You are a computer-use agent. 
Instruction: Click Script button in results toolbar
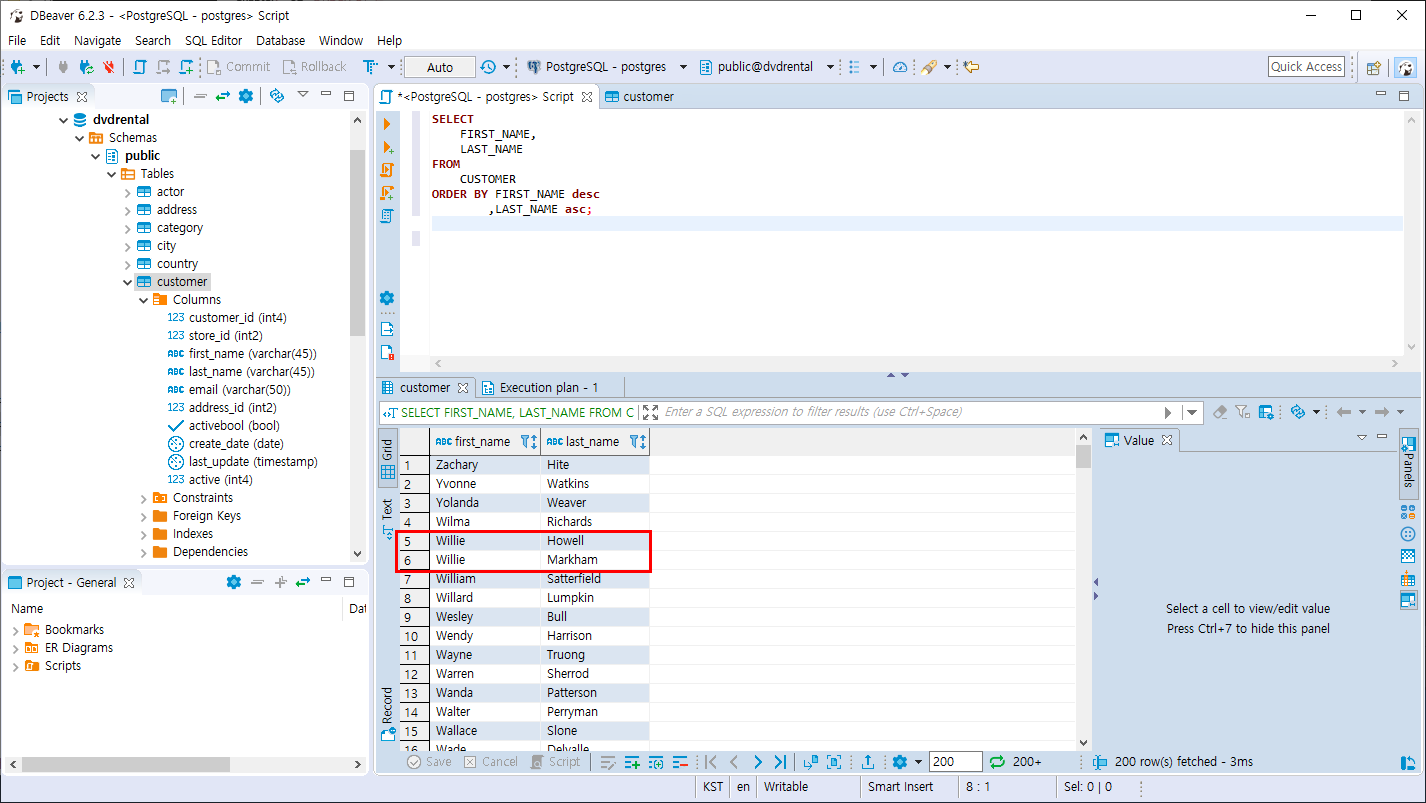(x=554, y=762)
